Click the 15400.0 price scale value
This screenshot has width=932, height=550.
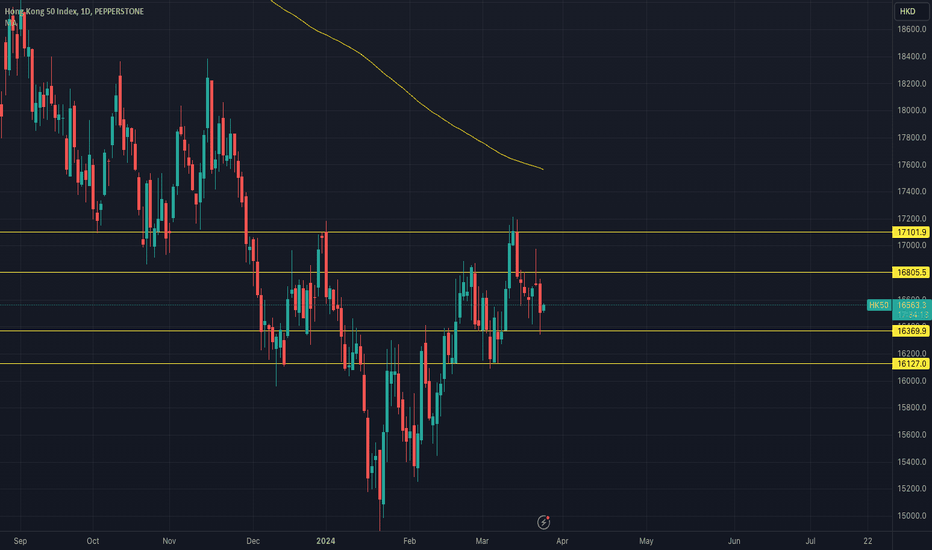click(912, 462)
